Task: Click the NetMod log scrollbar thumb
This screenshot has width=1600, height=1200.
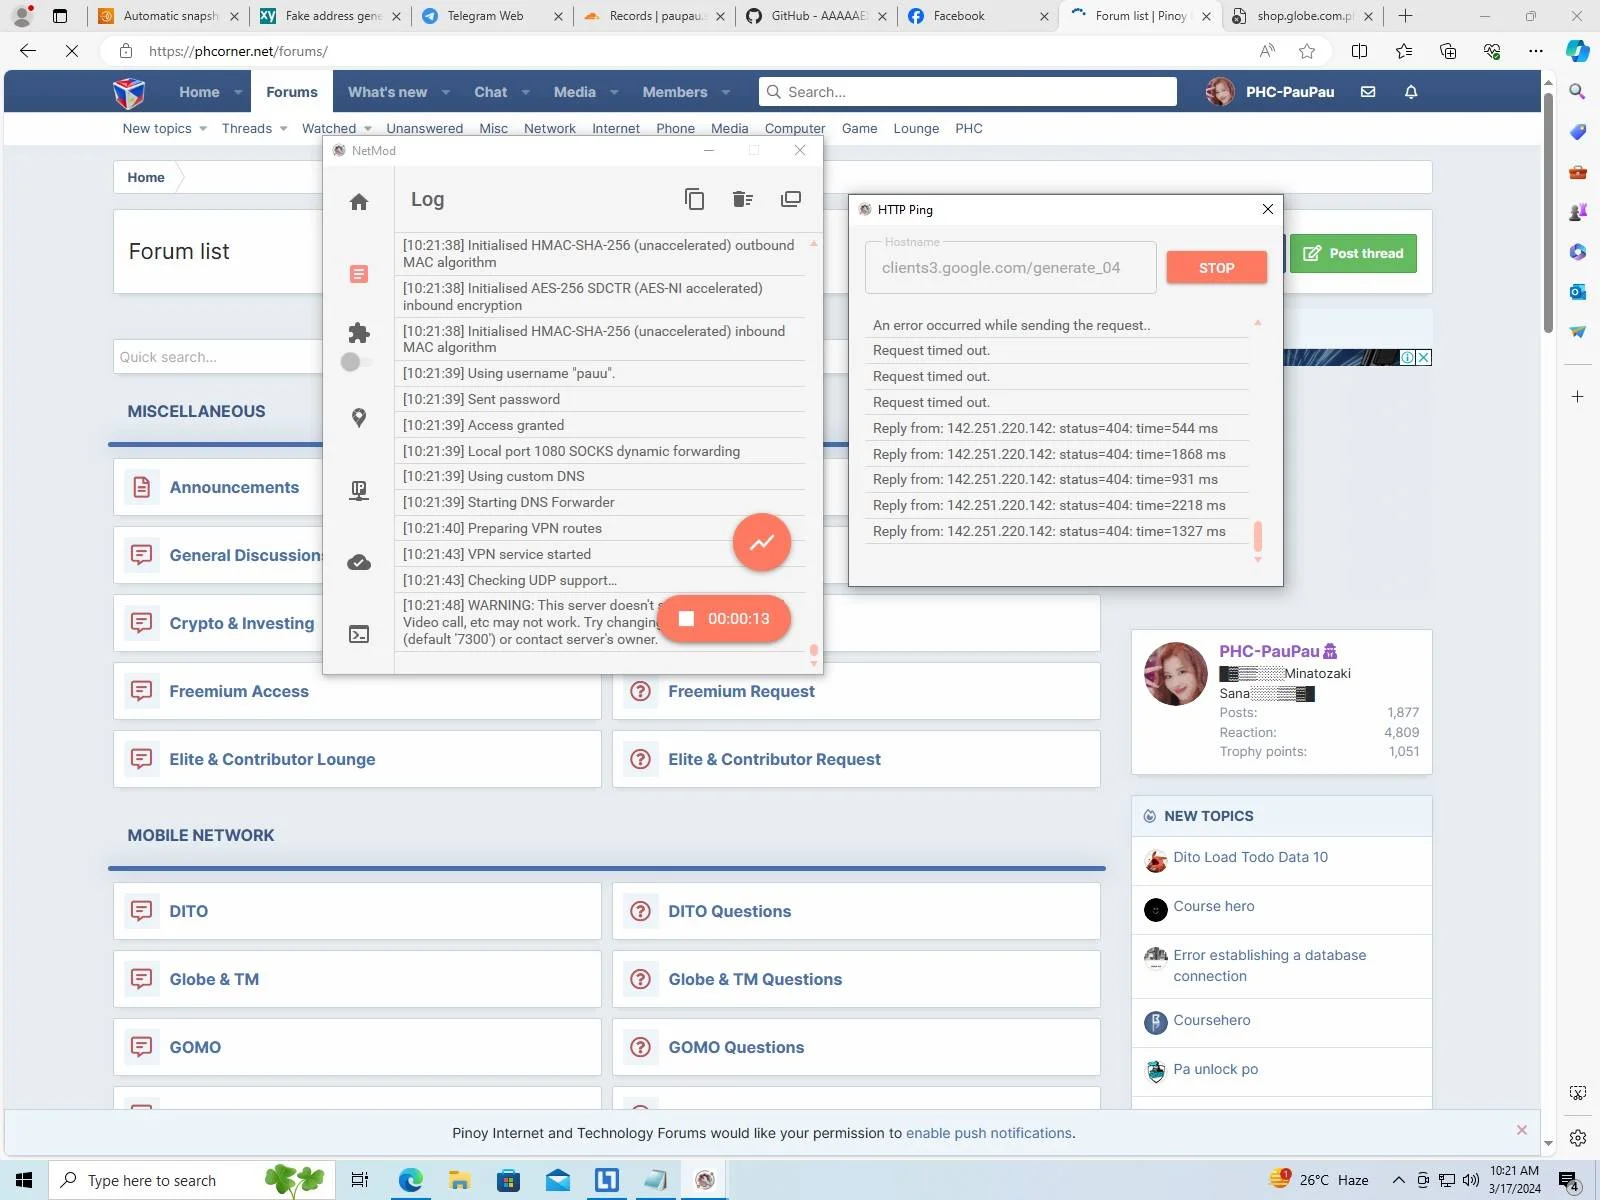Action: point(814,650)
